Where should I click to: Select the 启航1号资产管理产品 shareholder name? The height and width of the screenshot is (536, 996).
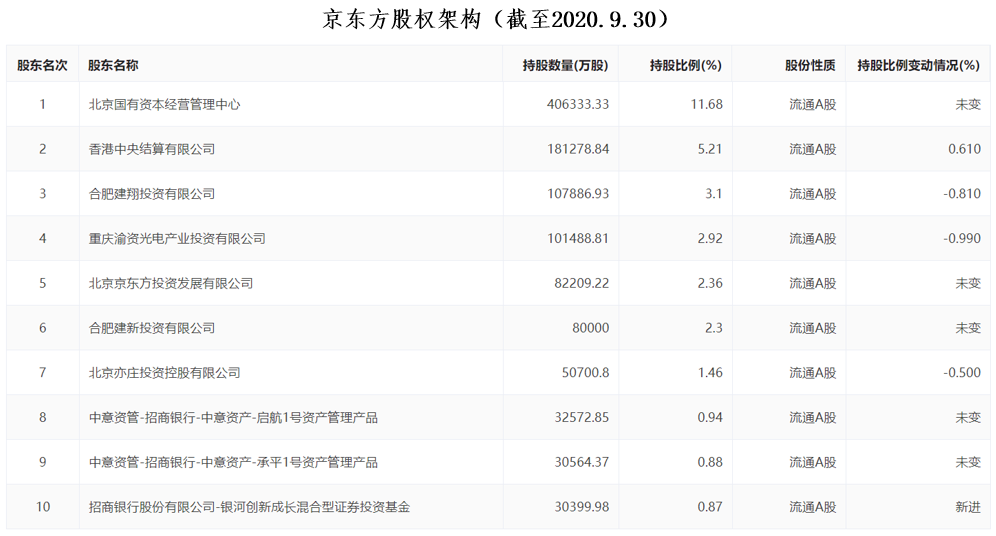point(233,418)
